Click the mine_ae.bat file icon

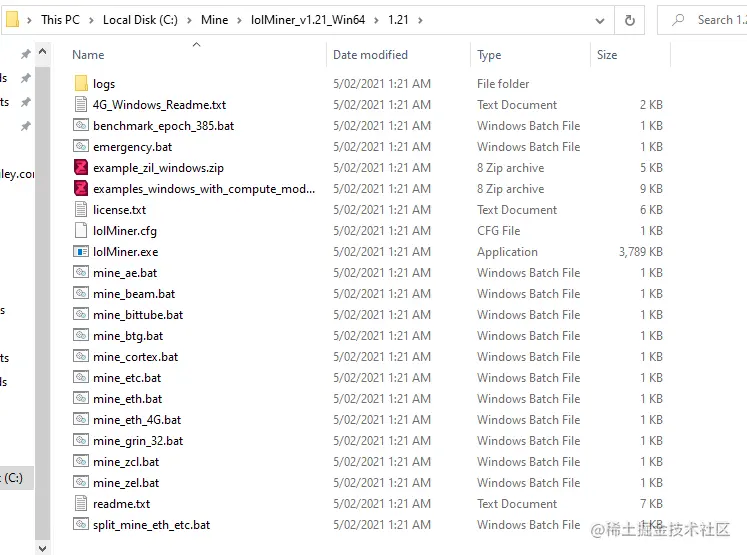pyautogui.click(x=81, y=272)
